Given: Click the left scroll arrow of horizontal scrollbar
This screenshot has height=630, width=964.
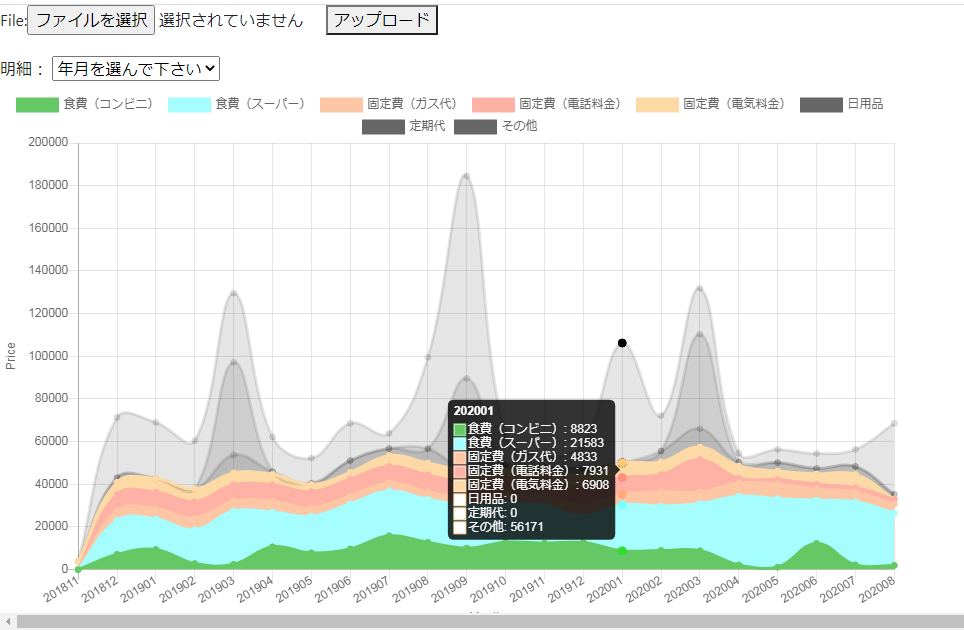Looking at the screenshot, I should (x=7, y=622).
